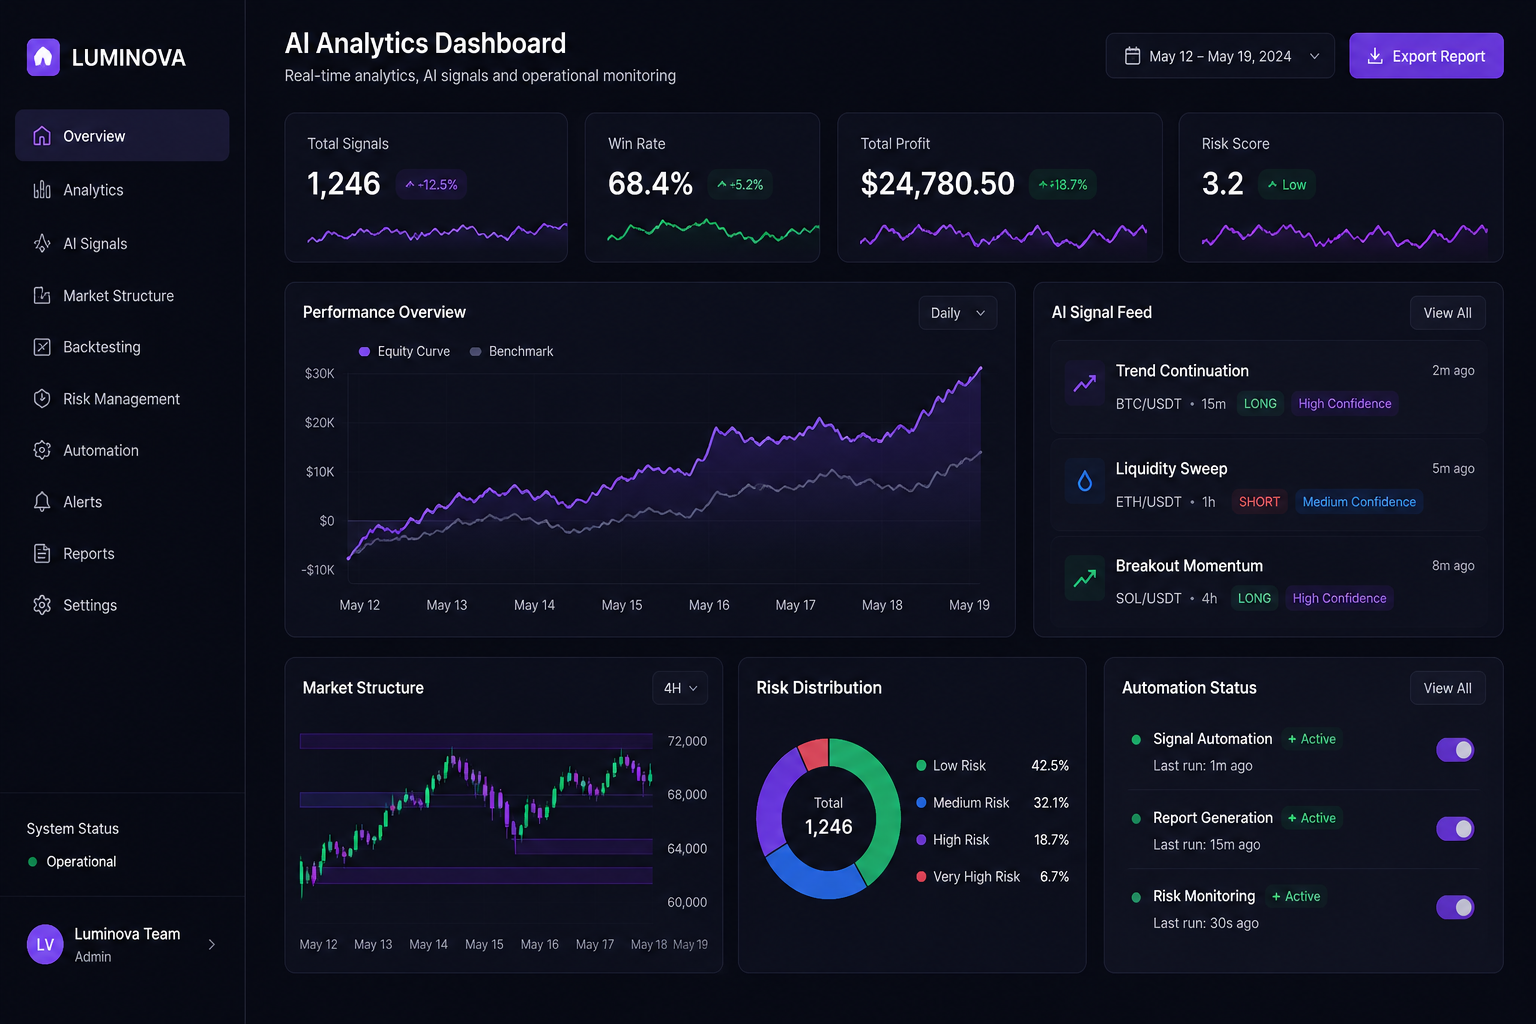Screen dimensions: 1536x1024
Task: Click the Settings gear icon
Action: 42,605
